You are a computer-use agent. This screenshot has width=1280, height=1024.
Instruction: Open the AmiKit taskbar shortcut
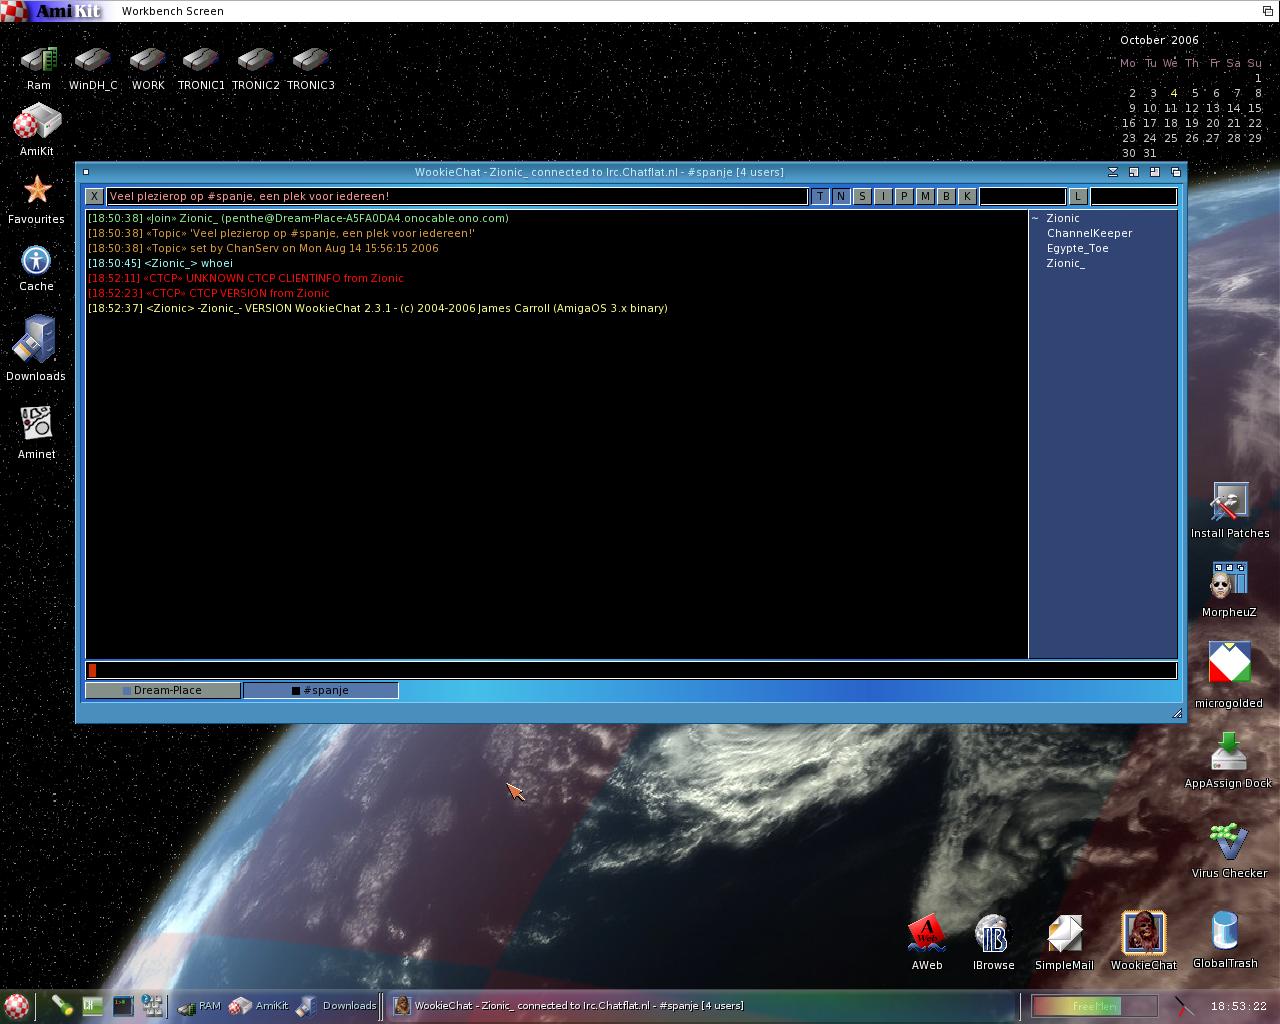pos(259,1006)
